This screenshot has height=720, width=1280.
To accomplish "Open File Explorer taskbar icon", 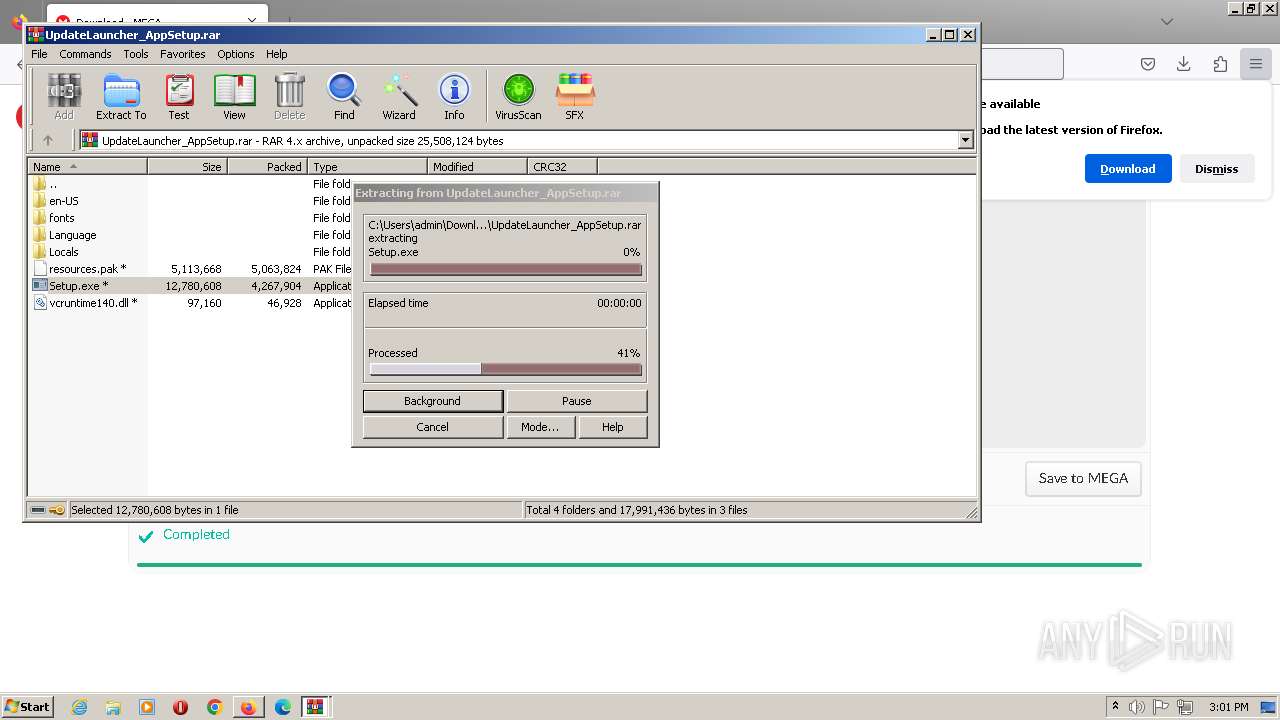I will tap(113, 707).
